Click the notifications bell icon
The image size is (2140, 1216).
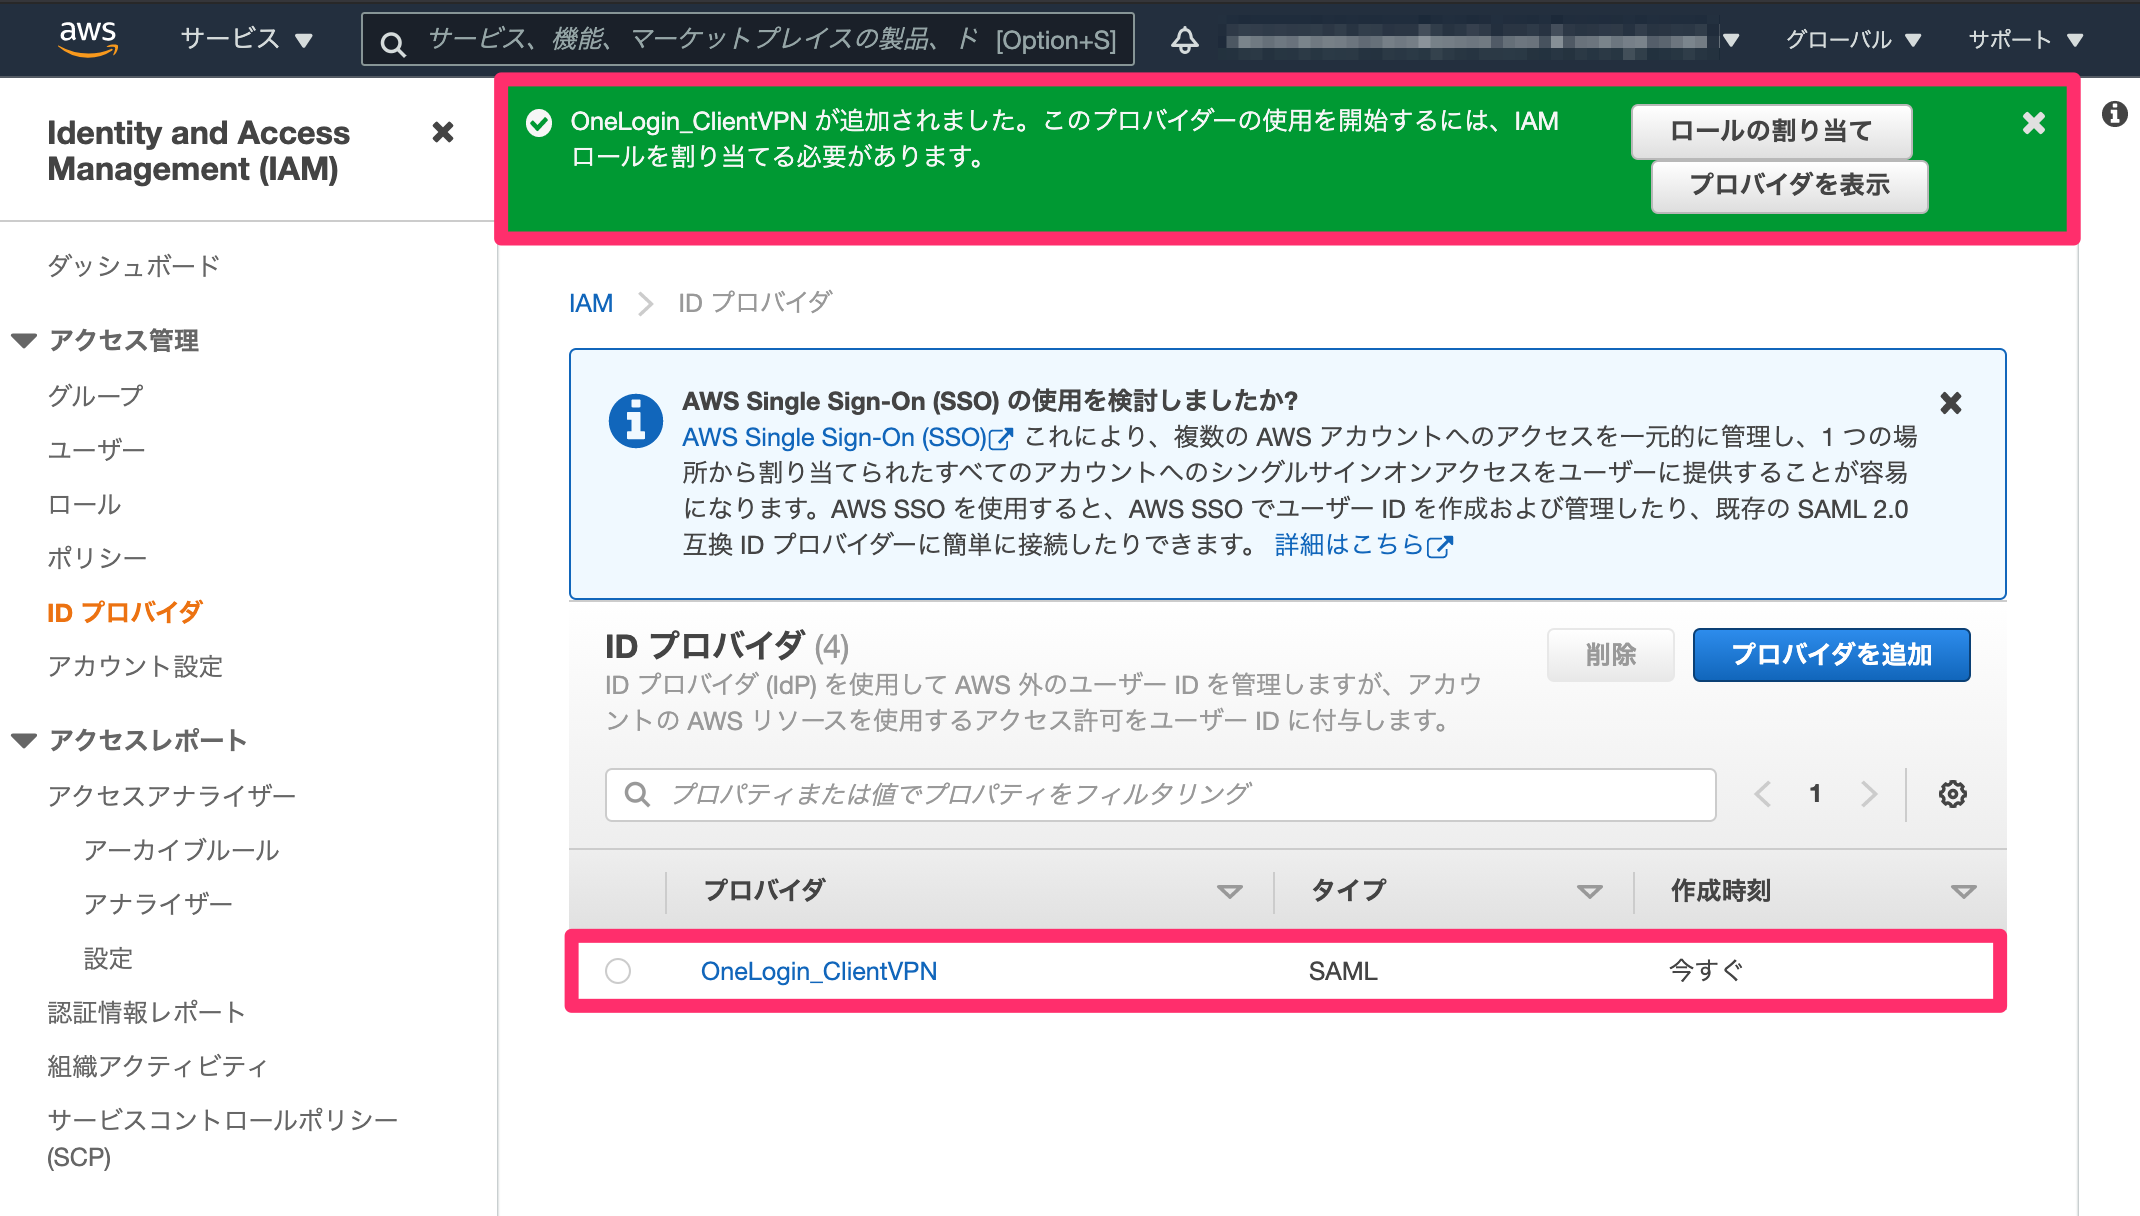1185,40
